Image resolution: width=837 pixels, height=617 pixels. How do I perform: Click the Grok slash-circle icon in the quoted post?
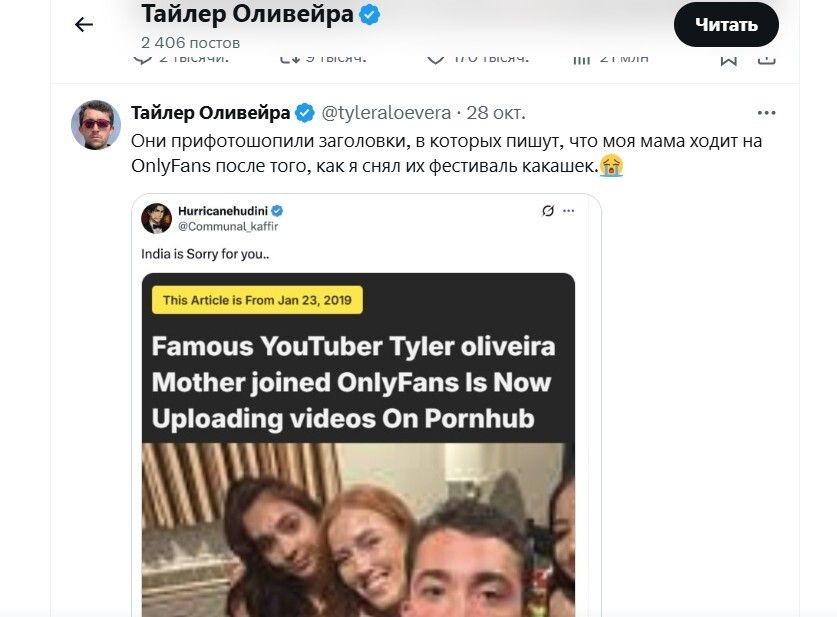(x=547, y=211)
